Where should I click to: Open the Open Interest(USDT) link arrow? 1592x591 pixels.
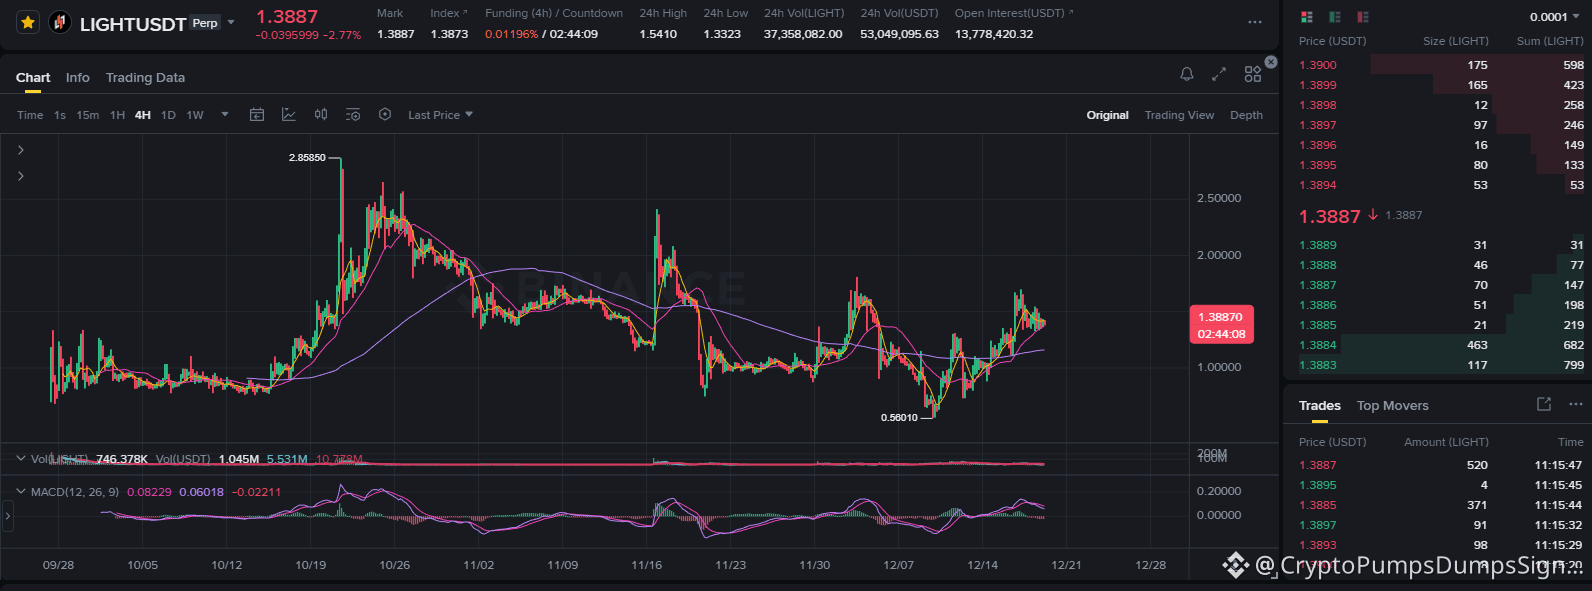(x=1071, y=13)
